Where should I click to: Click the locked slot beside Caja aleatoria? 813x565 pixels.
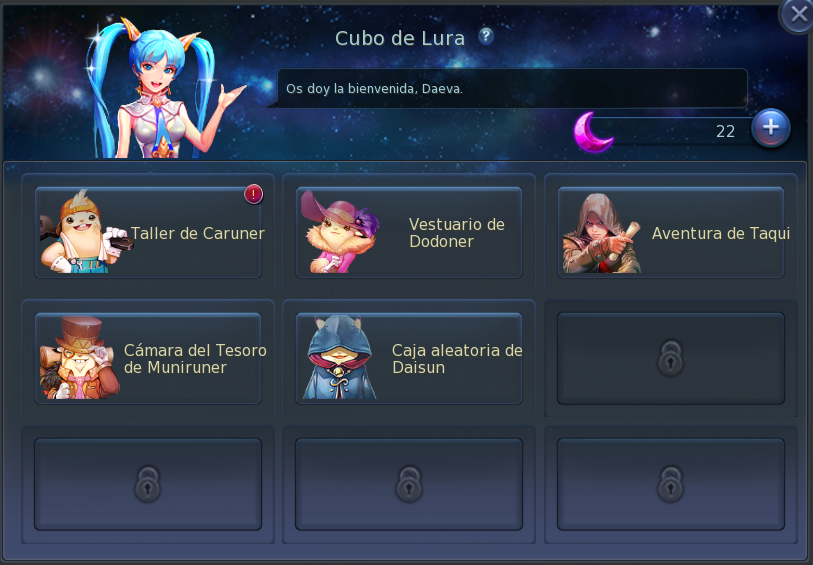pos(671,358)
